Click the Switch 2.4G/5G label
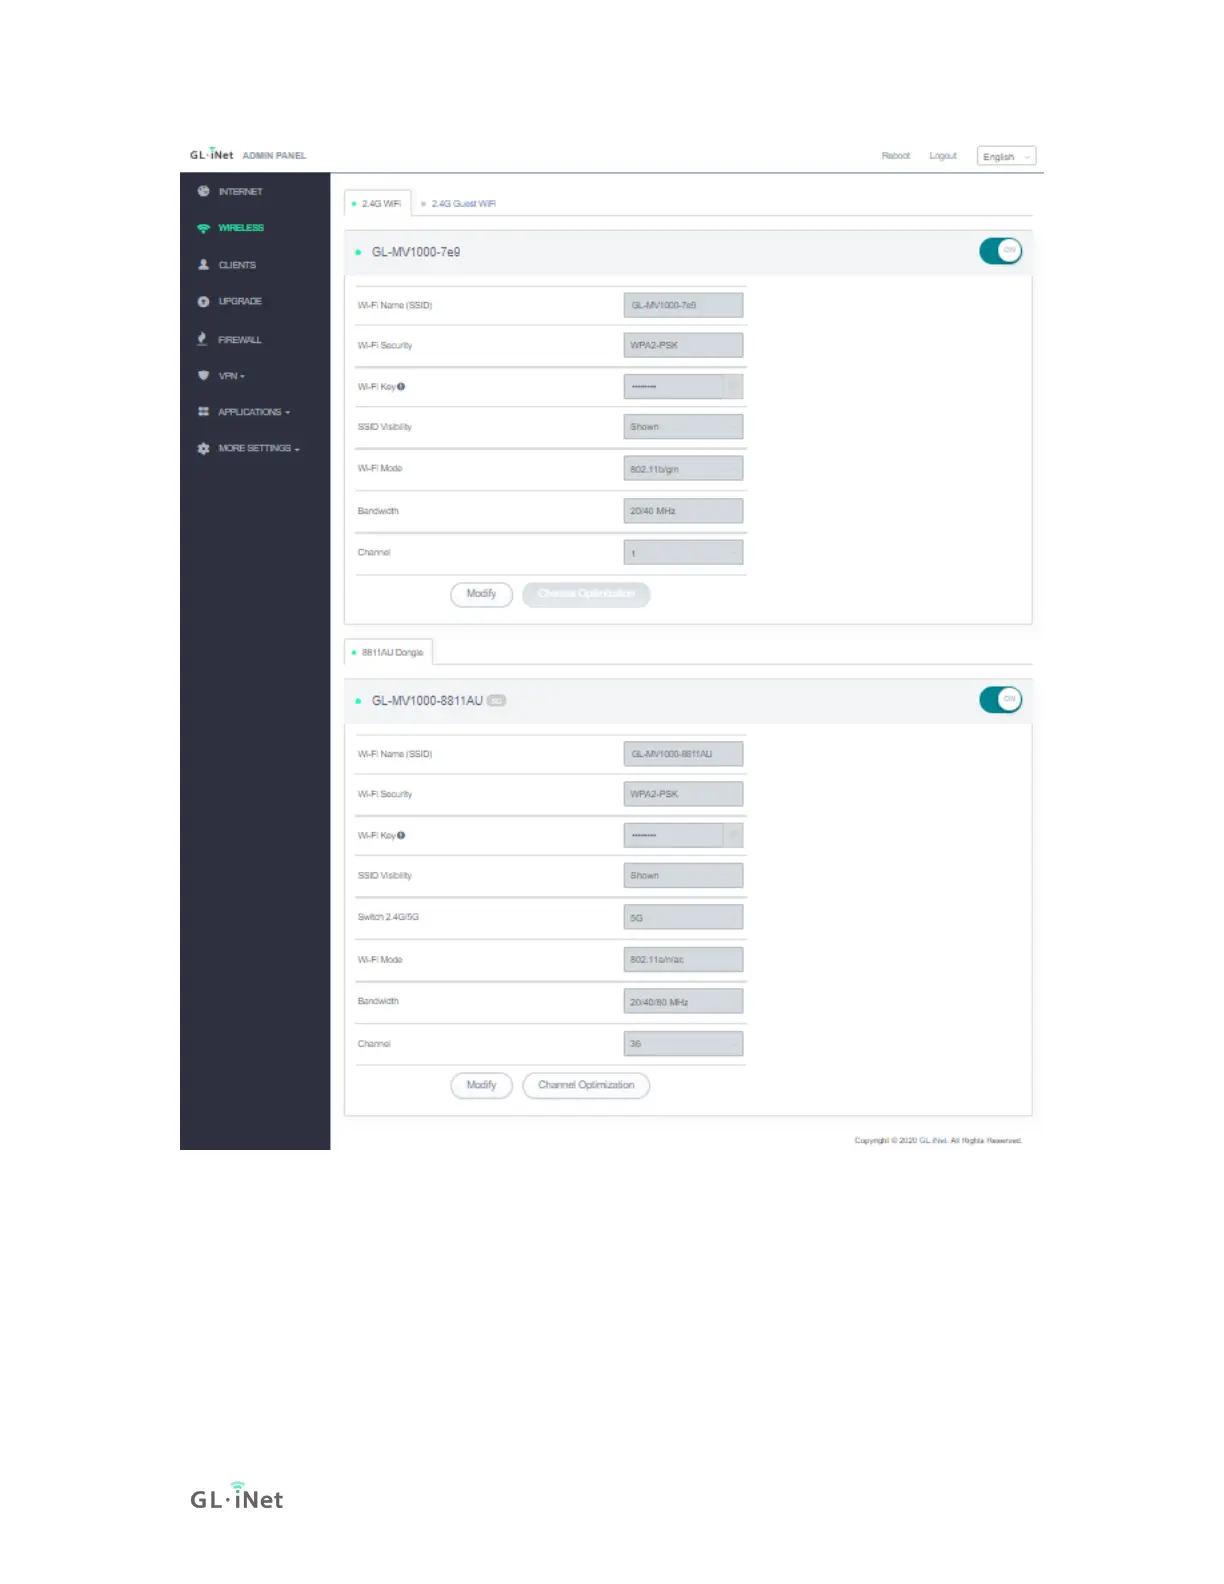This screenshot has height=1584, width=1224. click(388, 917)
